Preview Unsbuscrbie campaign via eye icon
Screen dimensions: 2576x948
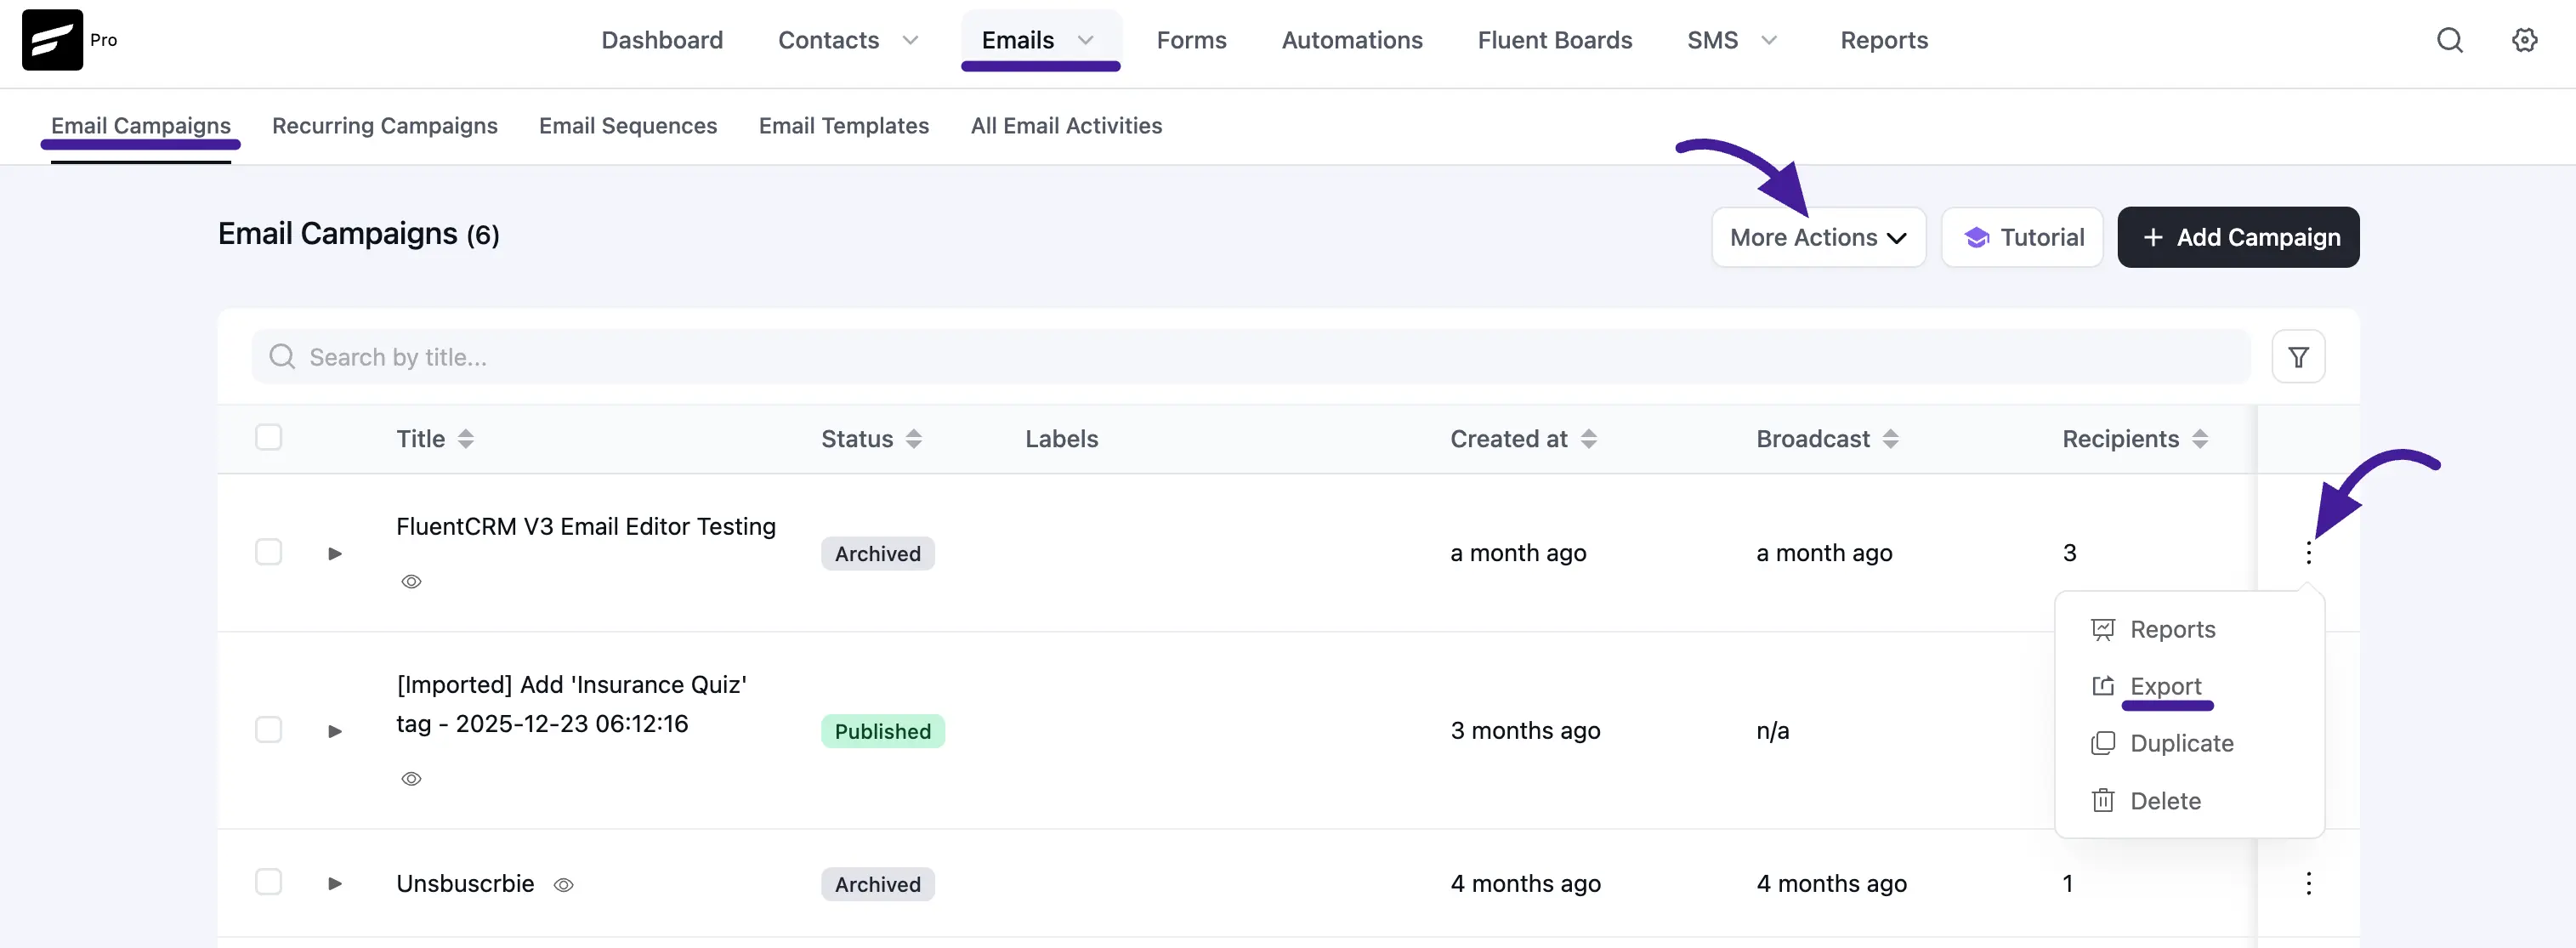pos(563,884)
